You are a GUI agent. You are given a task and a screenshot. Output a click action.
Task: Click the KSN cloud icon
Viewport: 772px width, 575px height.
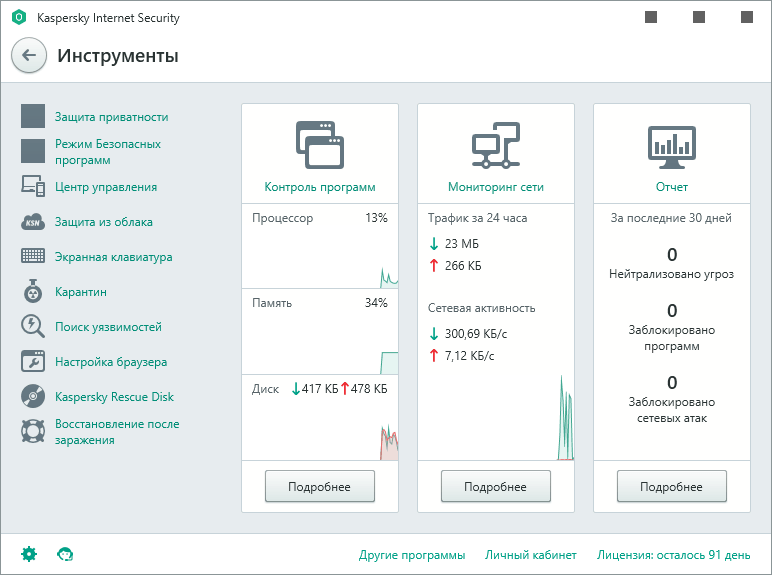pos(33,222)
